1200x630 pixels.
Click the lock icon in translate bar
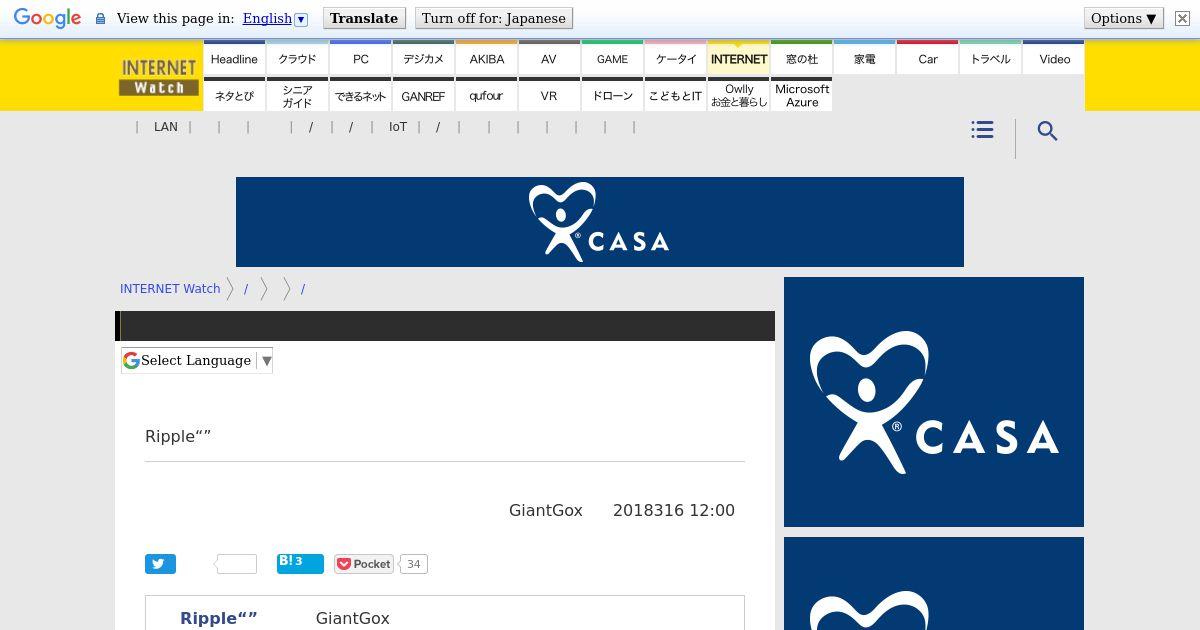(100, 19)
